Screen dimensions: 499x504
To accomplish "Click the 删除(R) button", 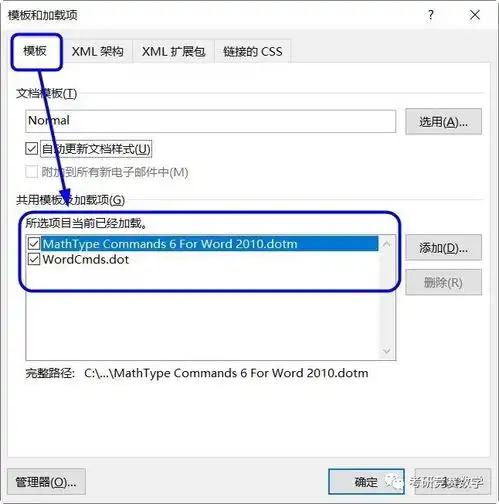I will pos(443,283).
